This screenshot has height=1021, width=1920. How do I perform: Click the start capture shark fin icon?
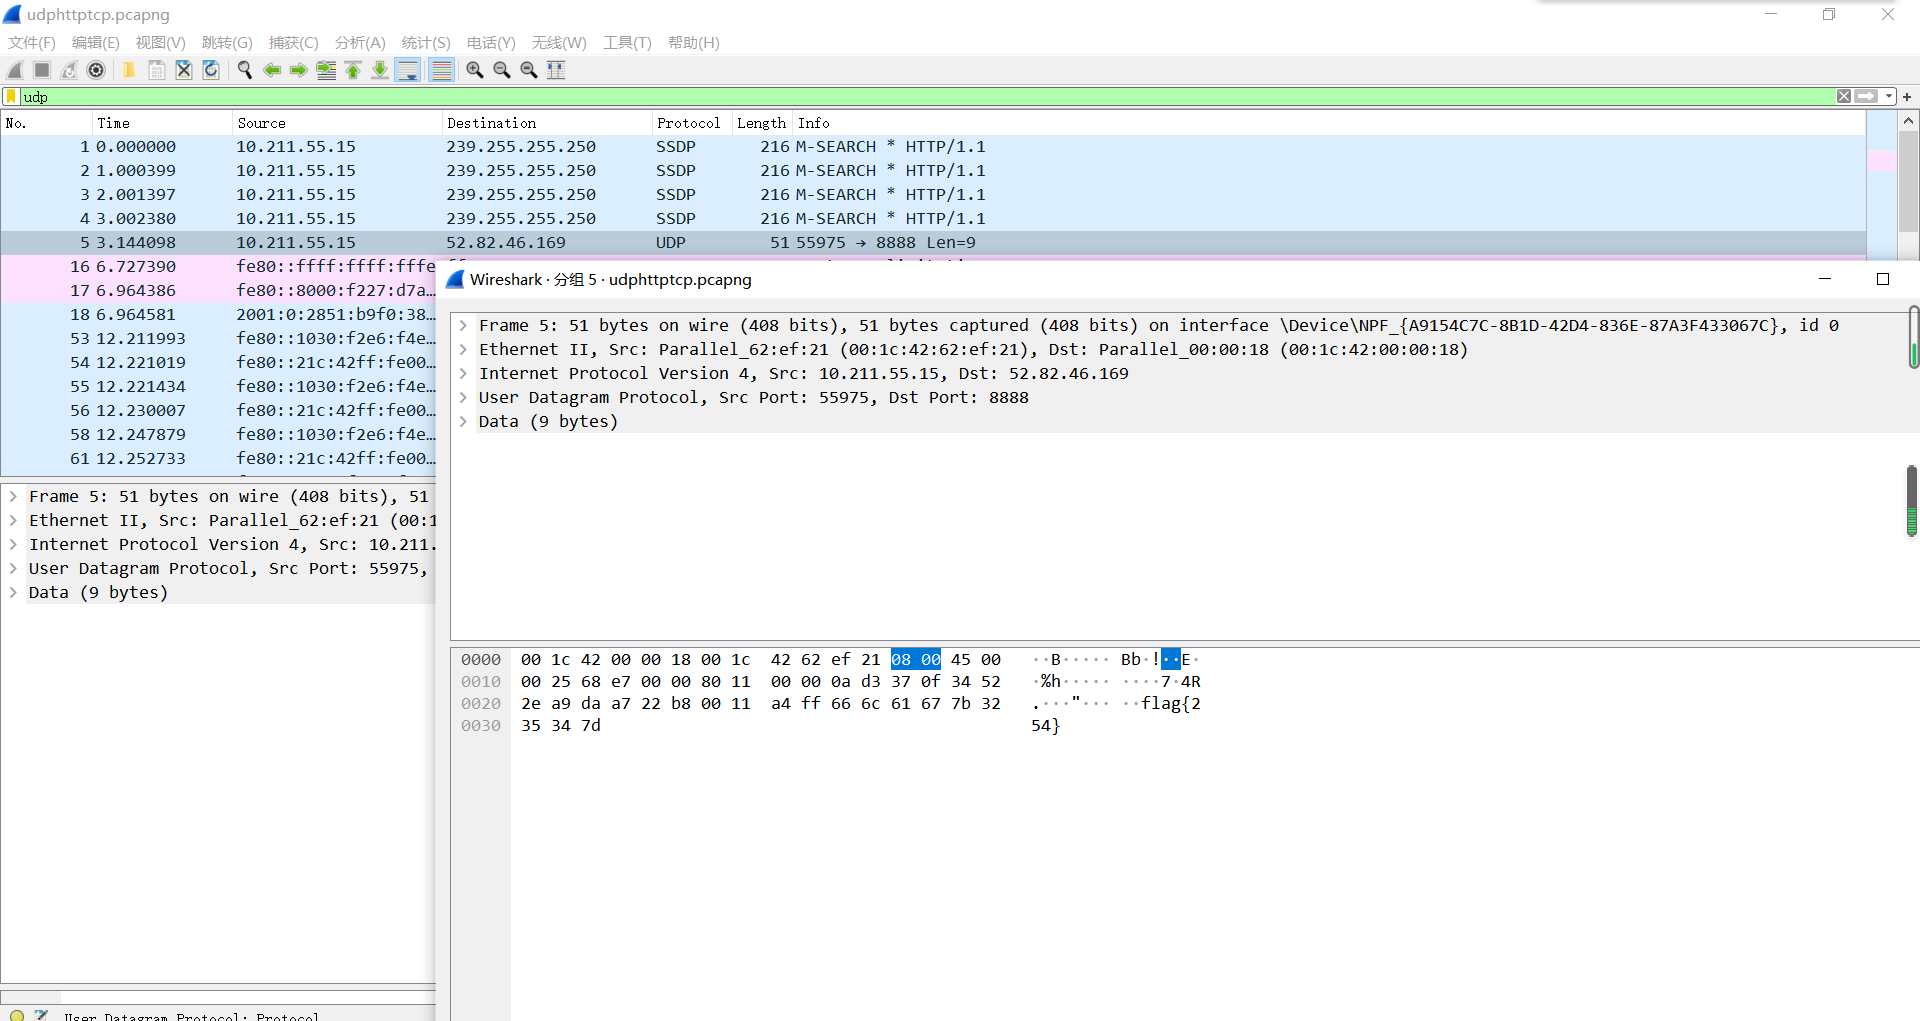click(15, 70)
